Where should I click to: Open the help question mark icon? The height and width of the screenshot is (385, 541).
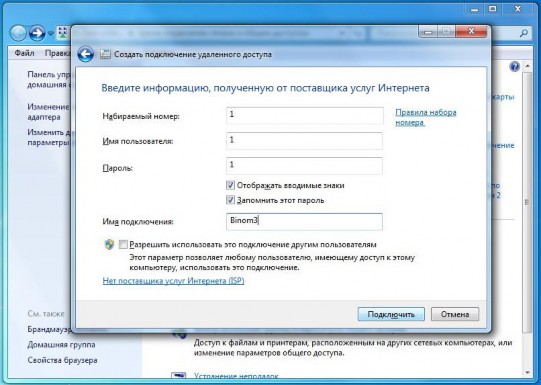(x=514, y=66)
